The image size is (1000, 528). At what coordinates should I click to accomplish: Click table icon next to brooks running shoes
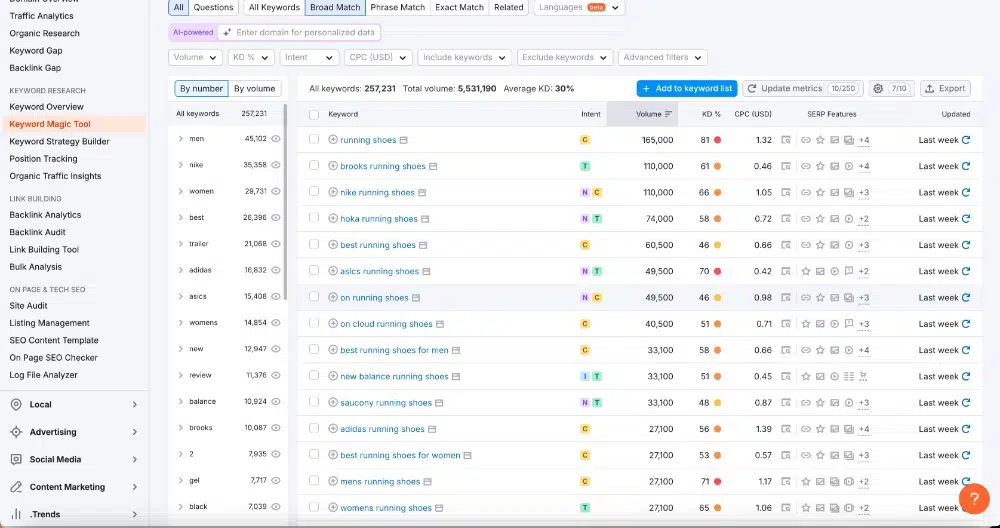pyautogui.click(x=433, y=166)
